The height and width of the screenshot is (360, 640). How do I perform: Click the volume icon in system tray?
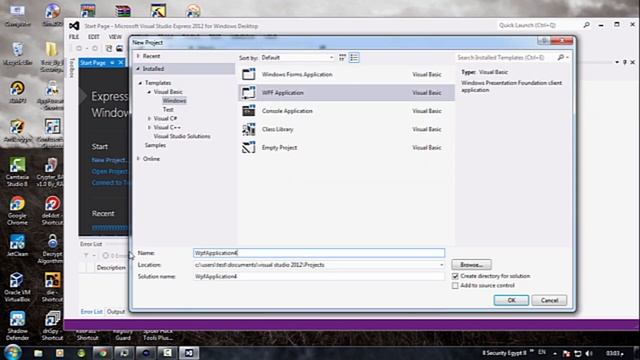tap(589, 353)
